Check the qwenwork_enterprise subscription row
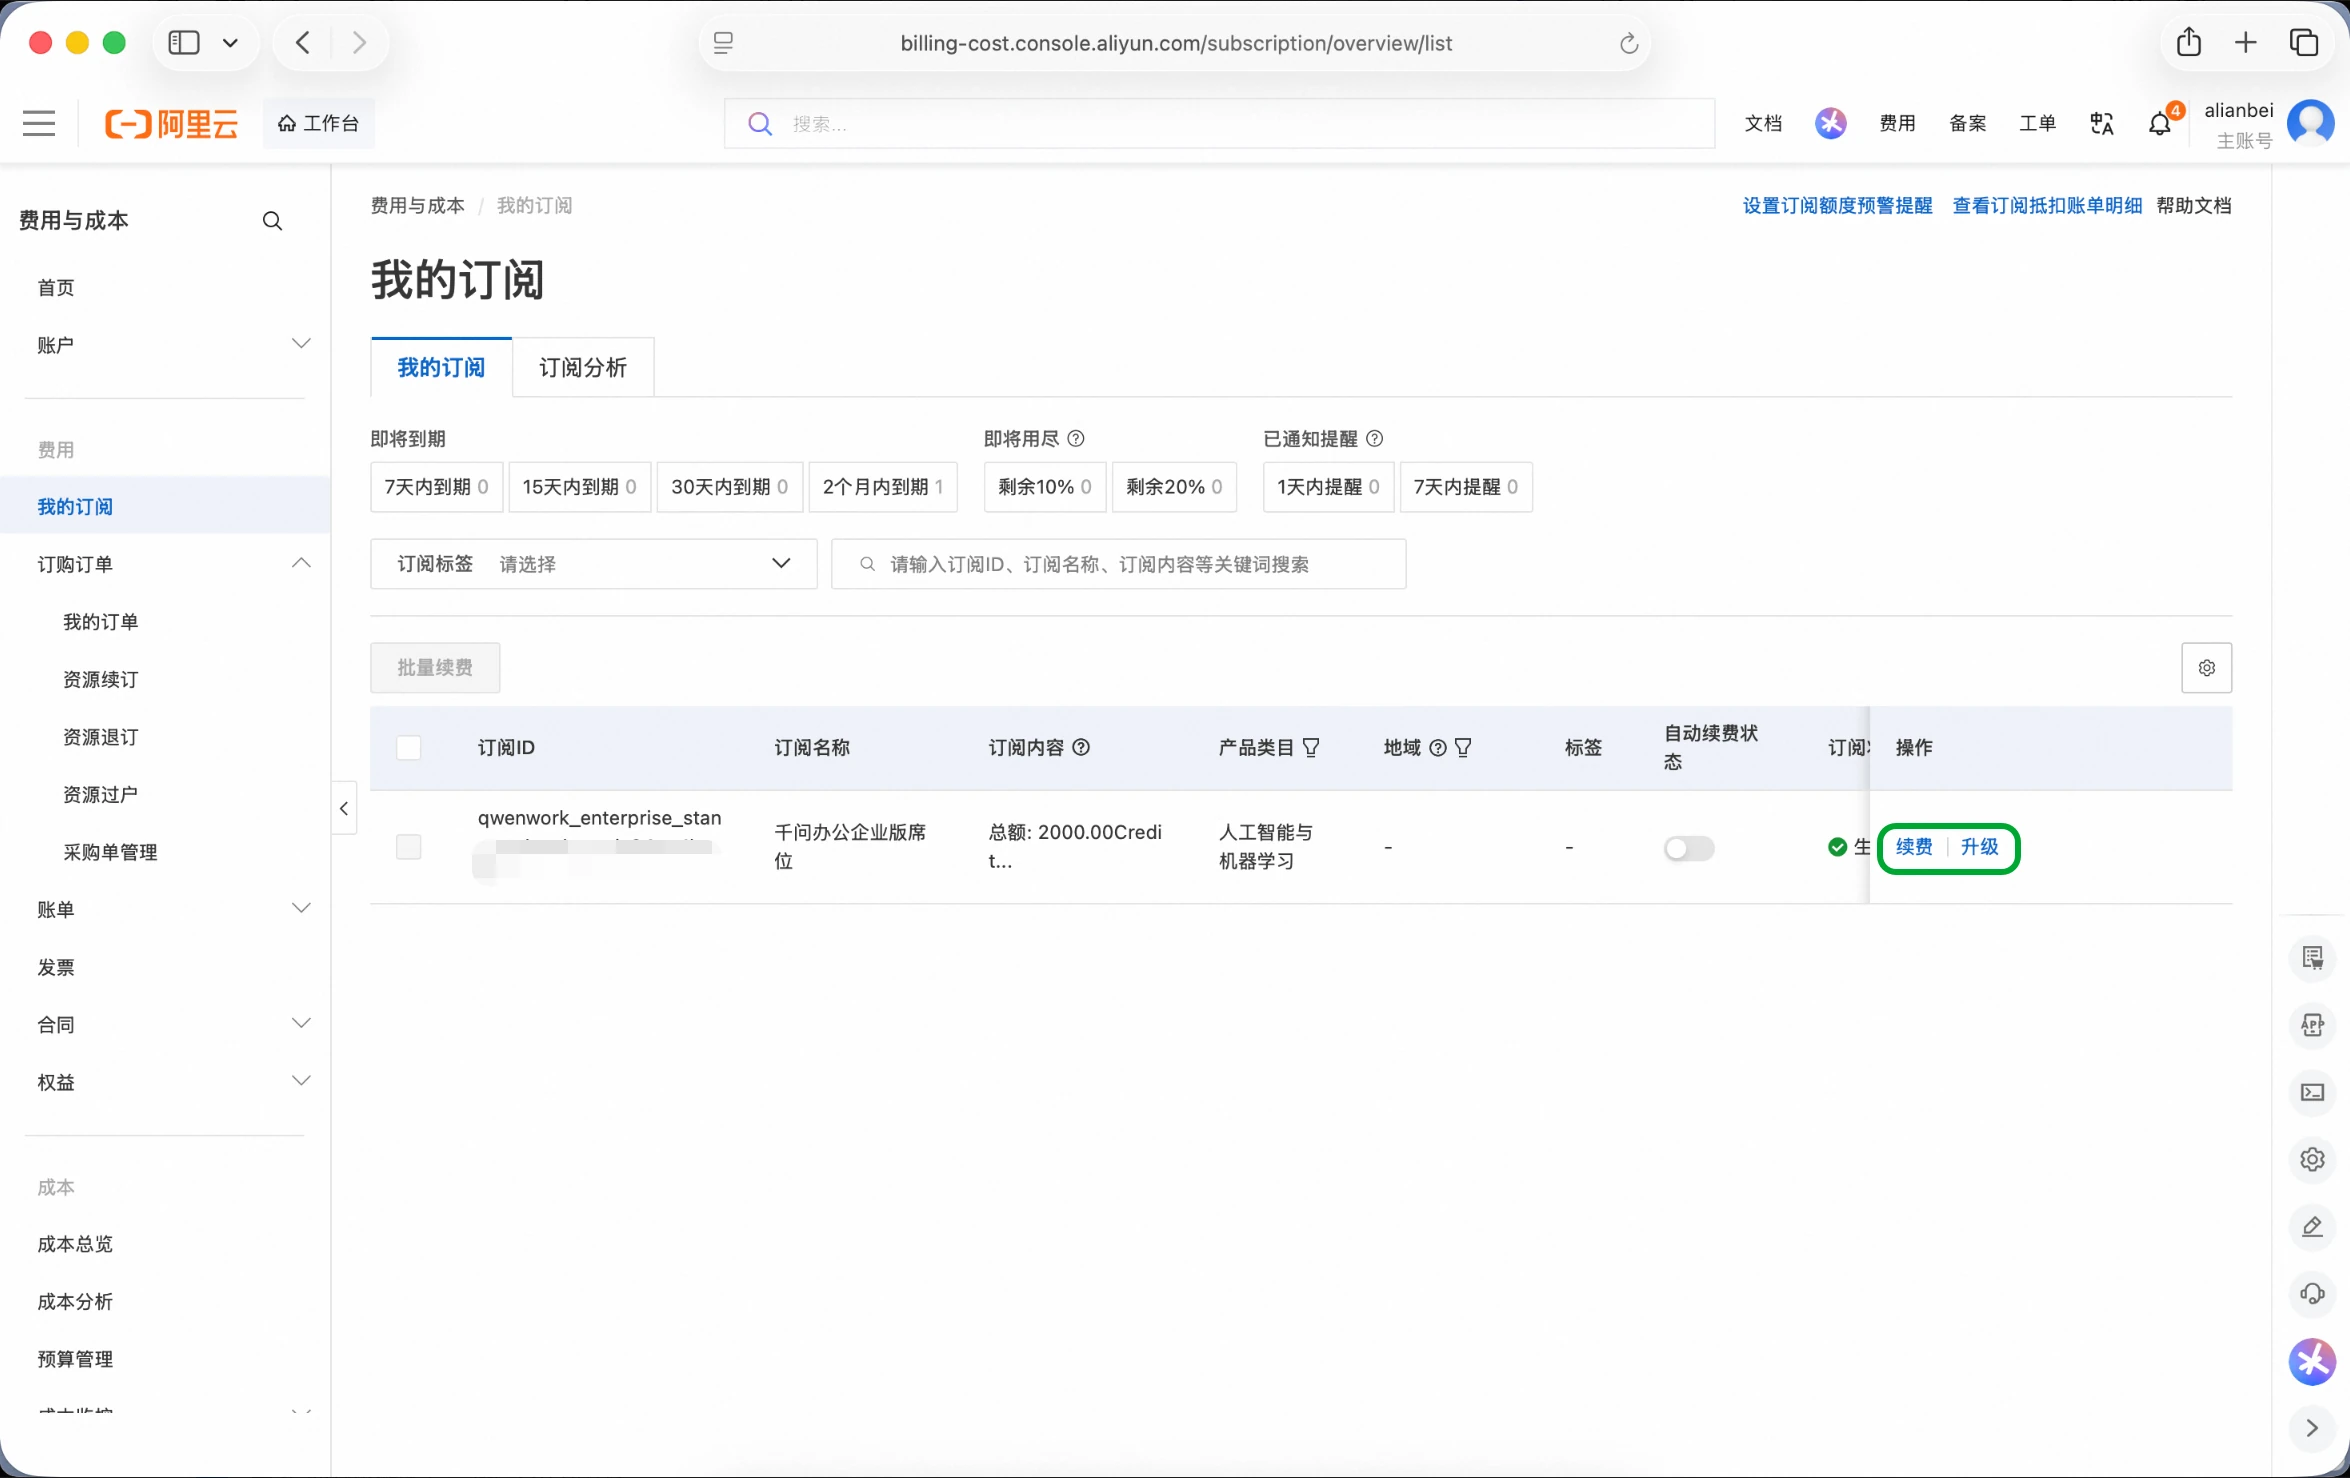 [408, 847]
